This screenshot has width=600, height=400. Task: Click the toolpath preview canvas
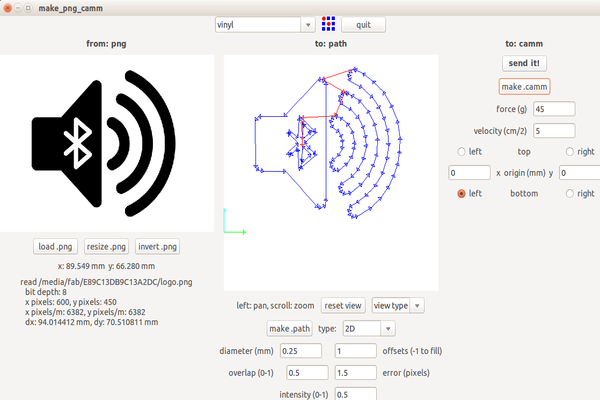point(331,173)
